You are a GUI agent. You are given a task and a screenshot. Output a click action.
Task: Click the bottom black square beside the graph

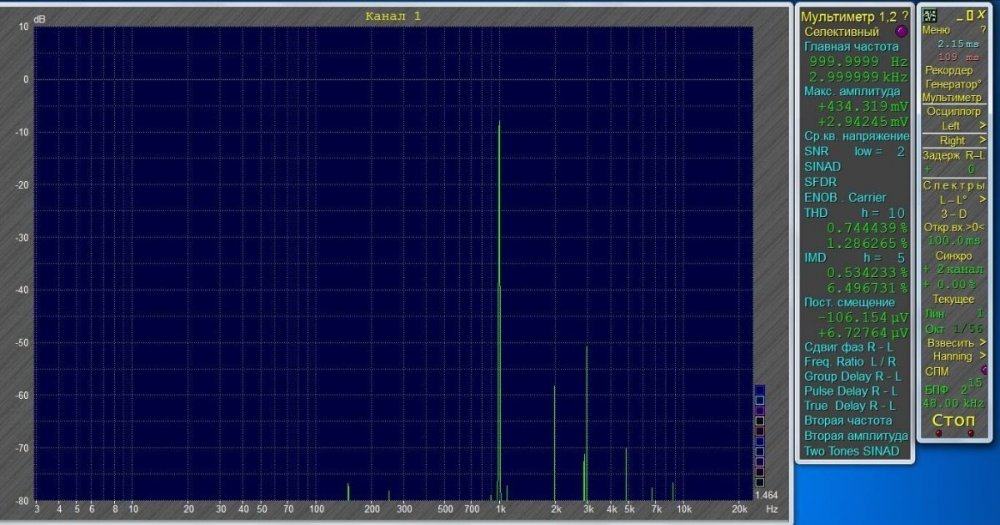pos(760,482)
